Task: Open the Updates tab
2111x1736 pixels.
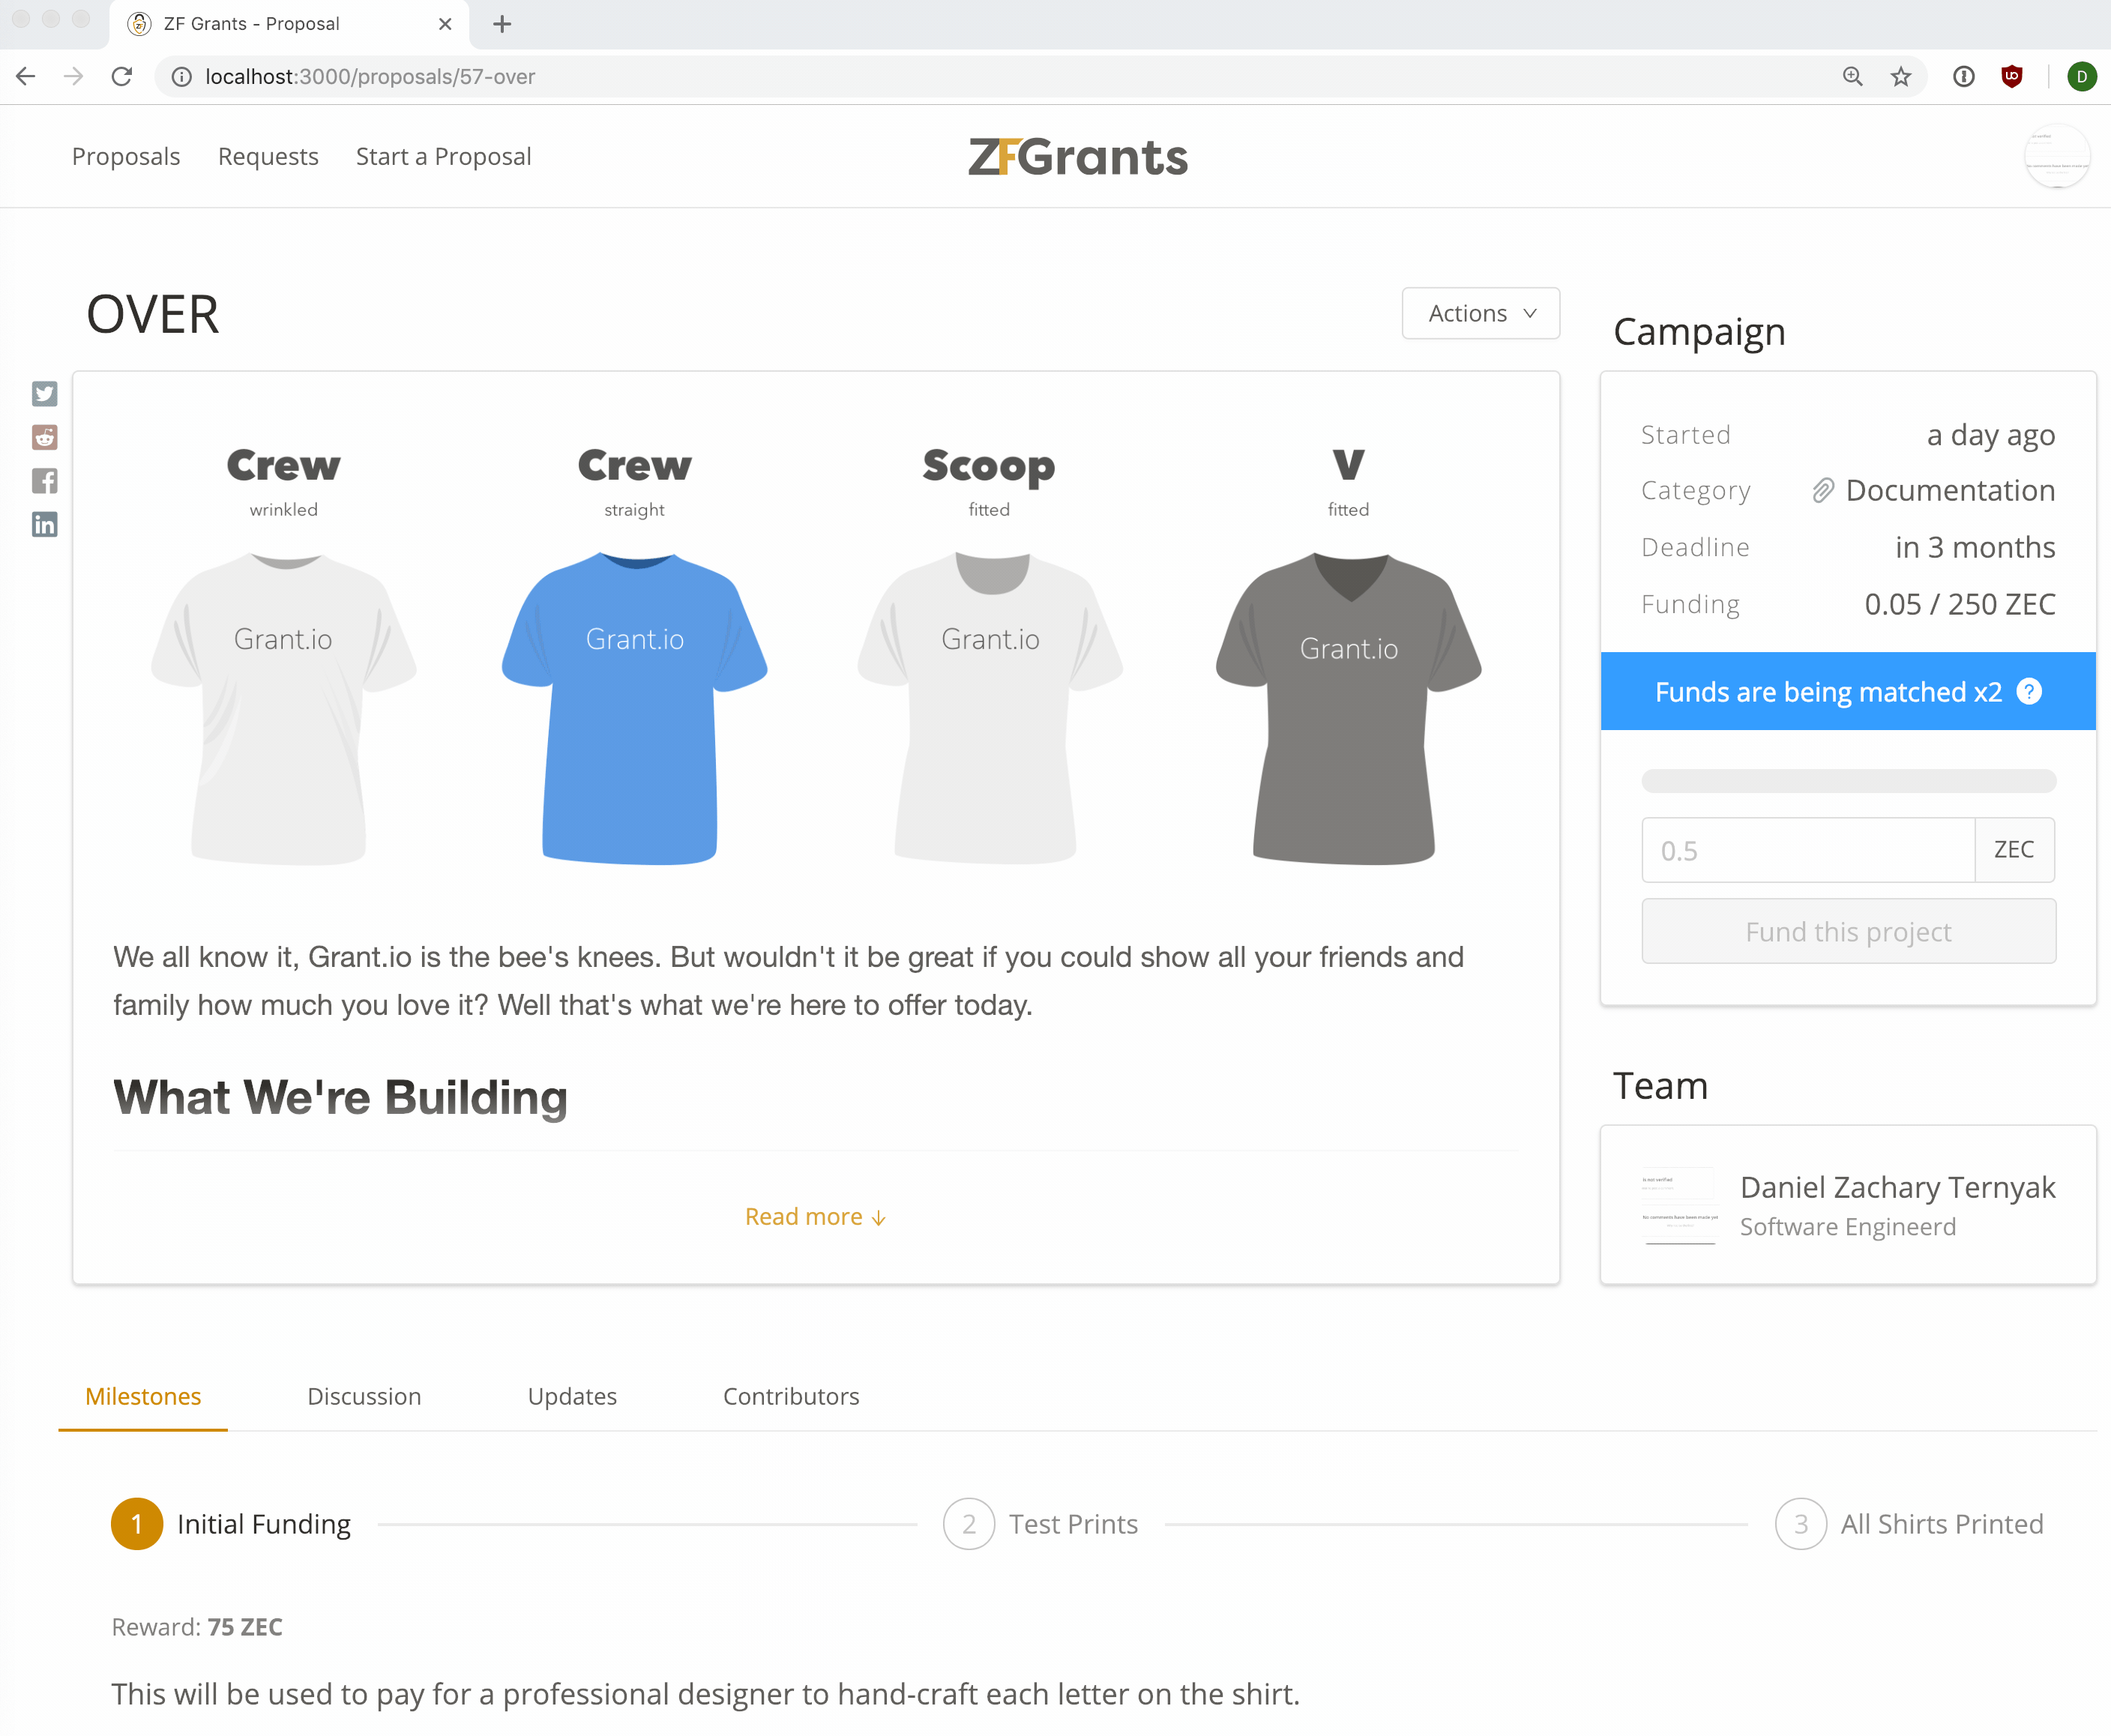Action: tap(572, 1396)
